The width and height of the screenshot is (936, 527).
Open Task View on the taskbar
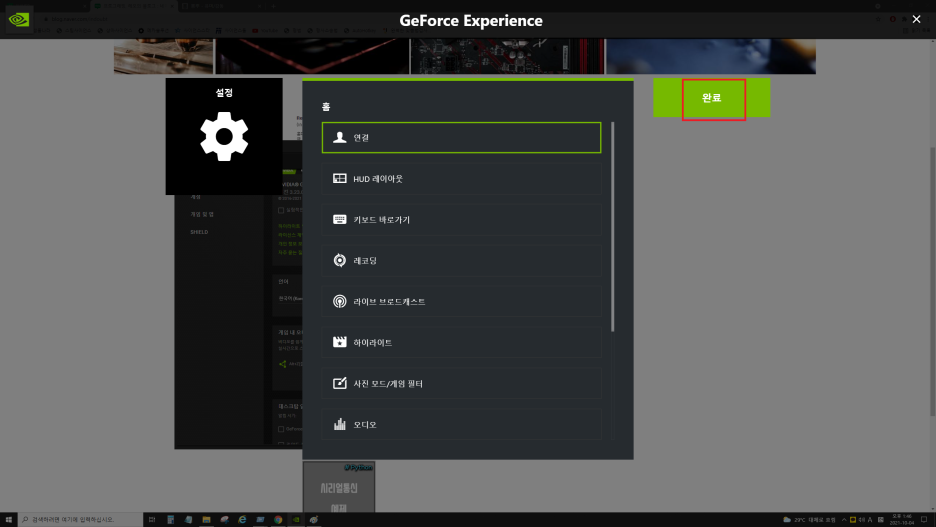pyautogui.click(x=152, y=520)
